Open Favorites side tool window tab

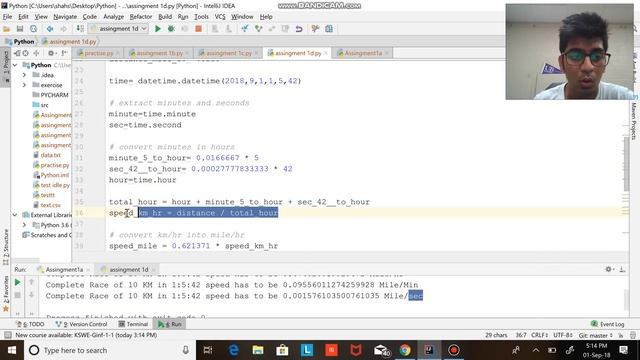click(x=6, y=293)
